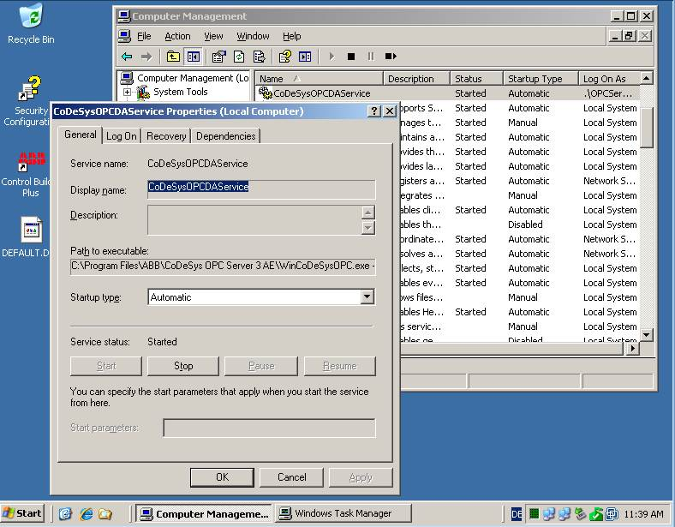Image resolution: width=675 pixels, height=527 pixels.
Task: Click the green checkmark tray icon
Action: click(596, 514)
